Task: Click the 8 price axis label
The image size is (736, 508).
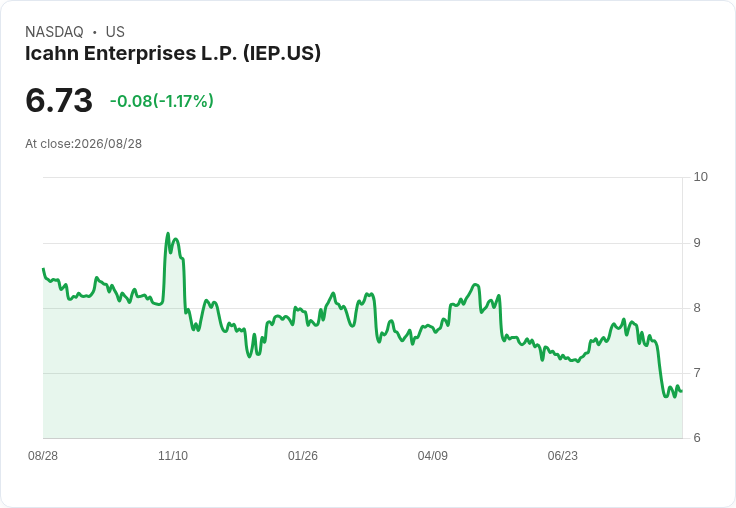Action: [697, 308]
